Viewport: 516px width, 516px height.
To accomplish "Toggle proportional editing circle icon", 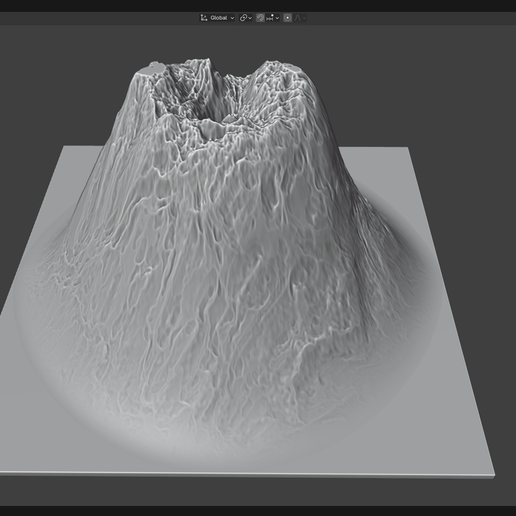I will point(287,18).
